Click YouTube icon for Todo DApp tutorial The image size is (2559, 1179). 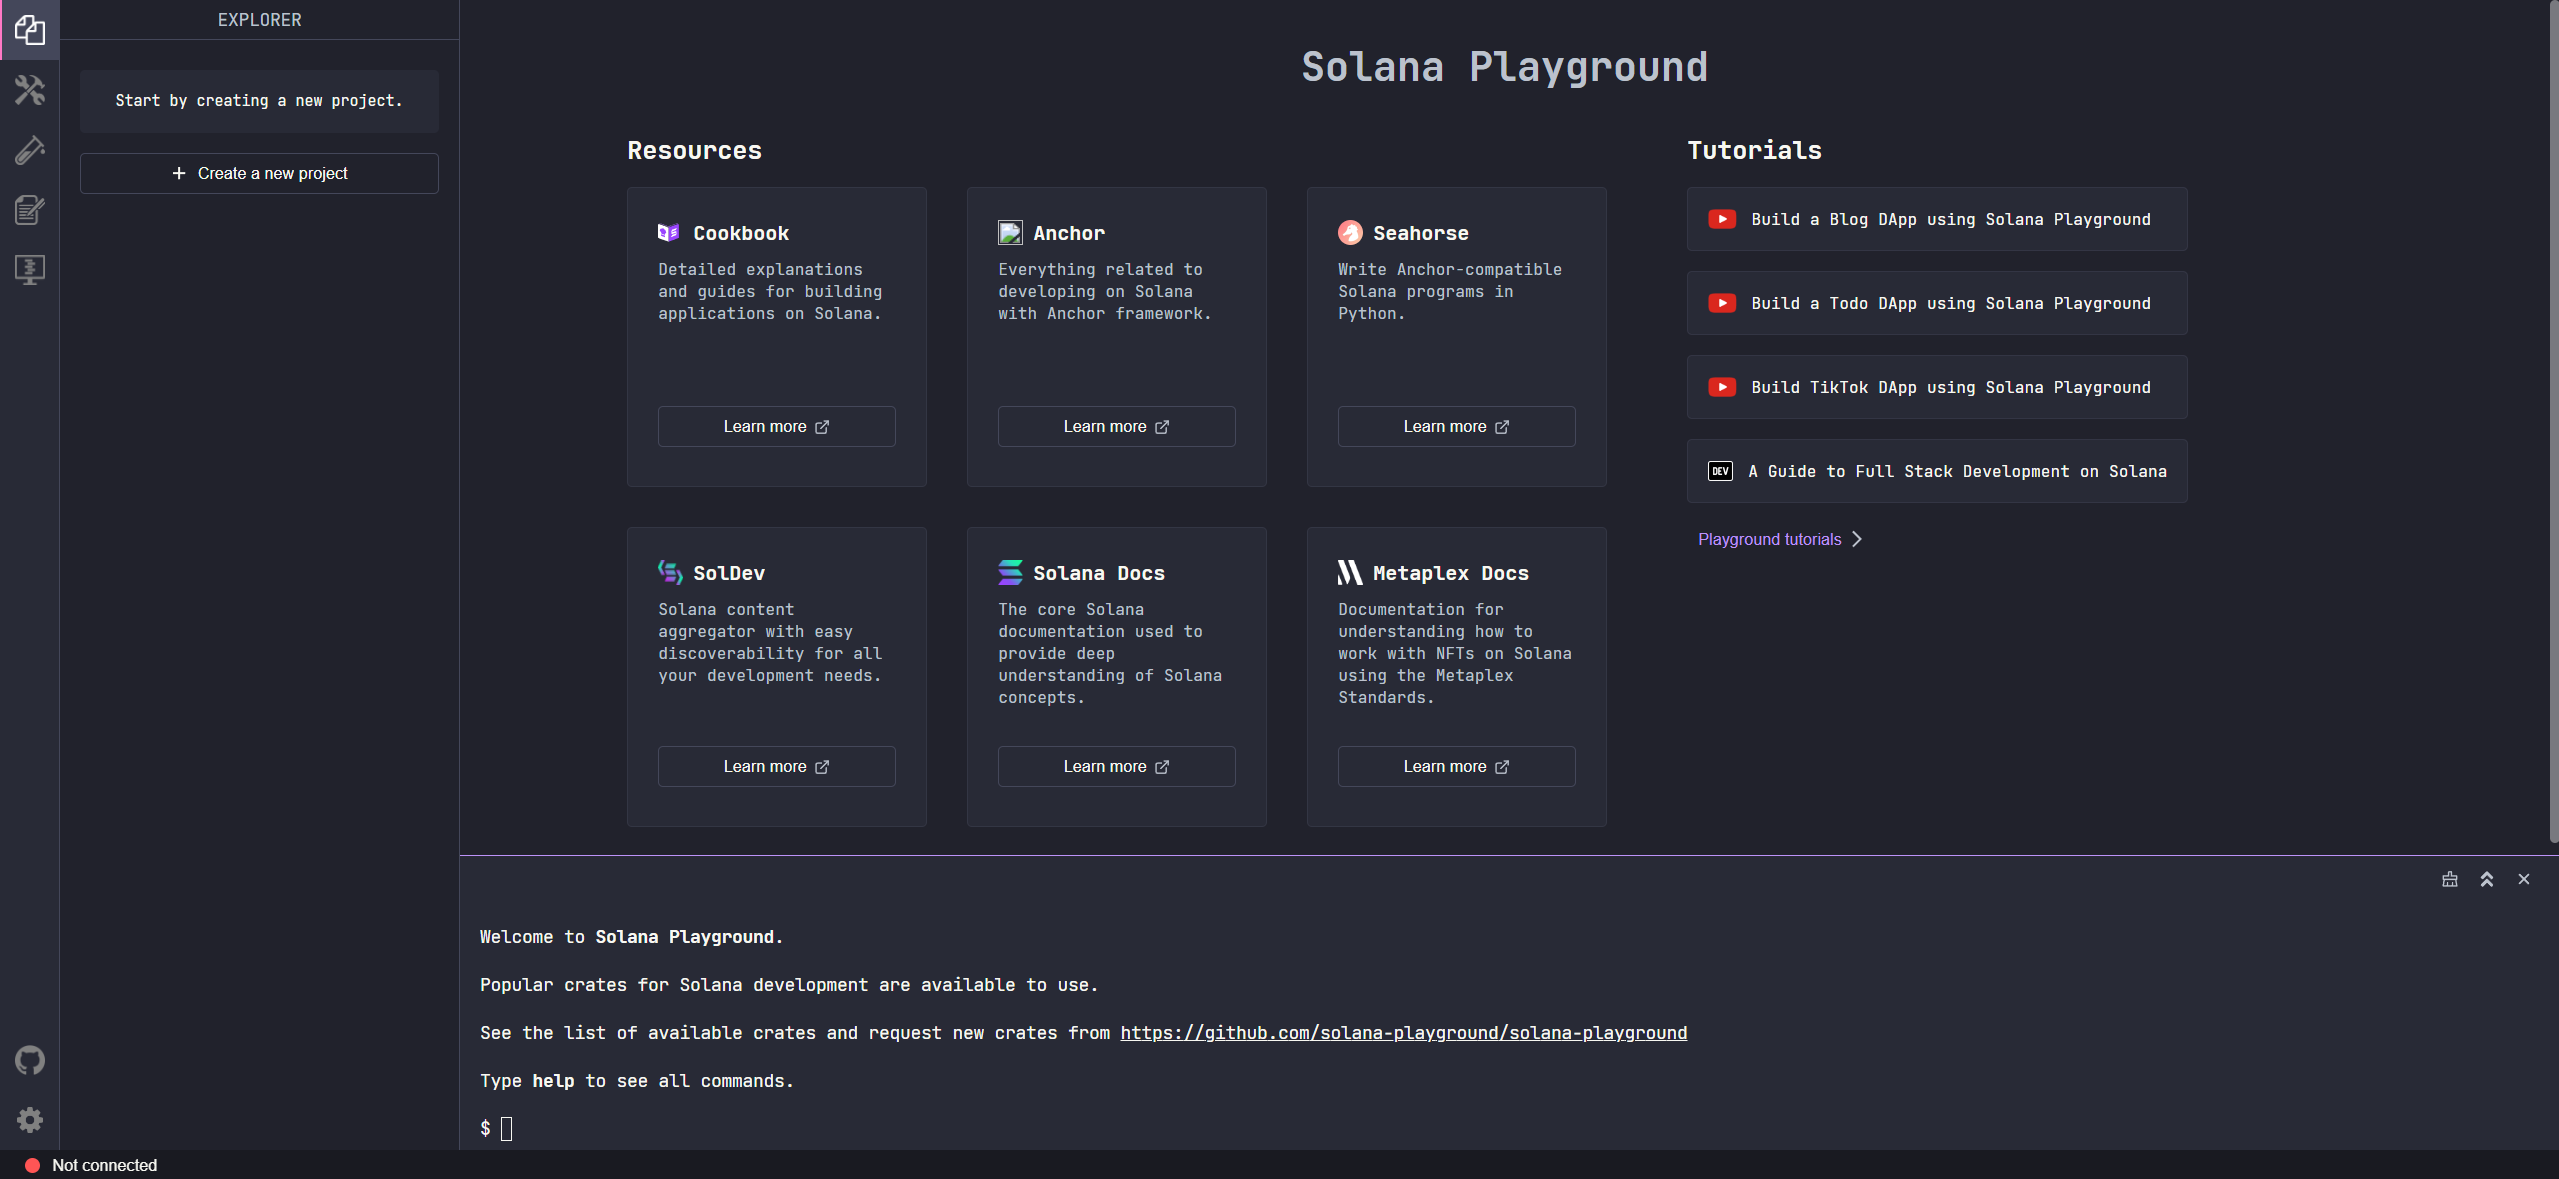tap(1722, 303)
